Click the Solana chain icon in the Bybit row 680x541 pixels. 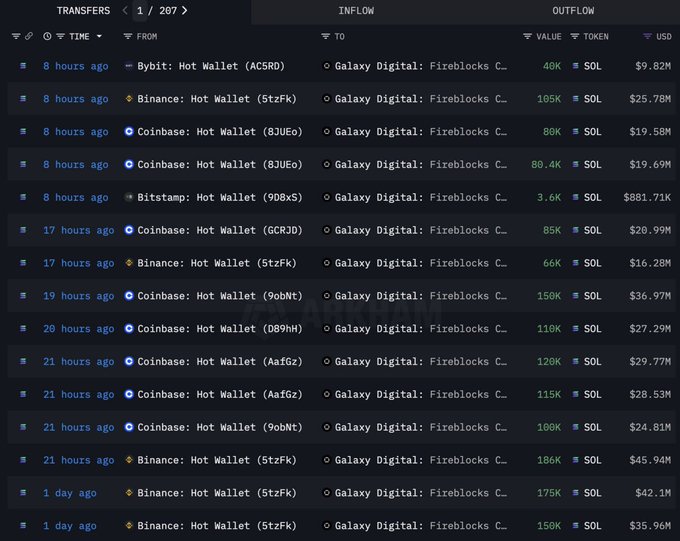pos(24,66)
